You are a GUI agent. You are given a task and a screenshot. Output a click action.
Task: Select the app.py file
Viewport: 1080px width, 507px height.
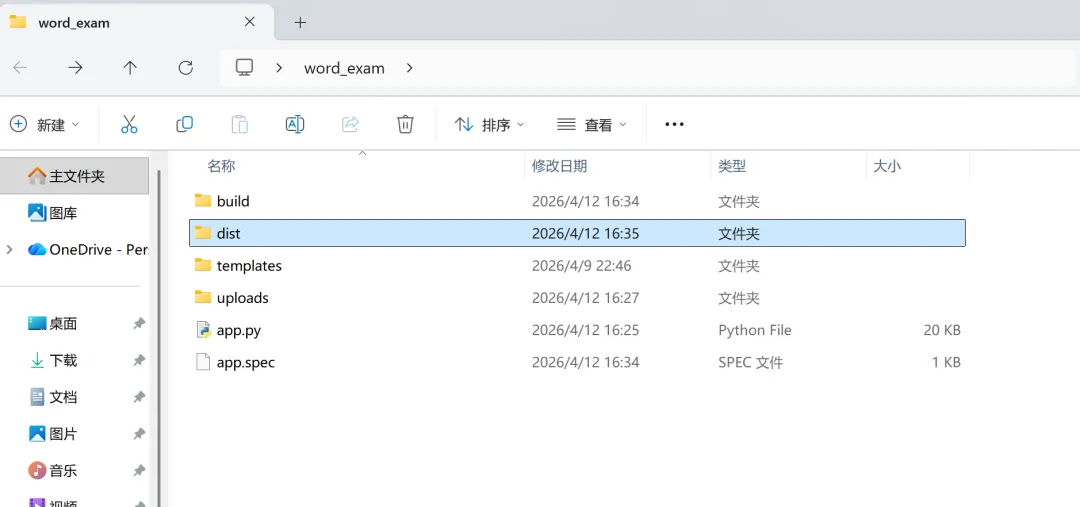click(577, 330)
